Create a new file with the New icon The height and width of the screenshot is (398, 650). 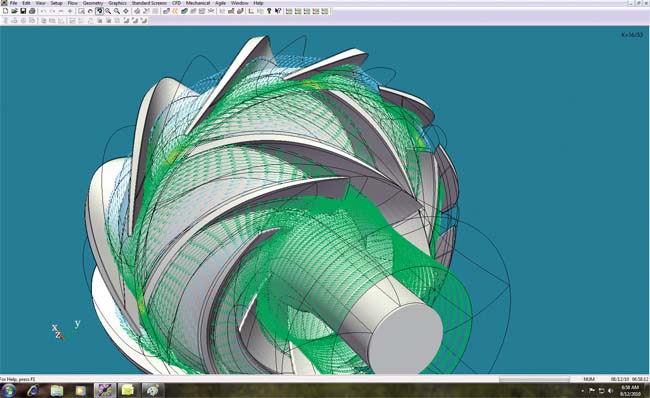(x=6, y=11)
